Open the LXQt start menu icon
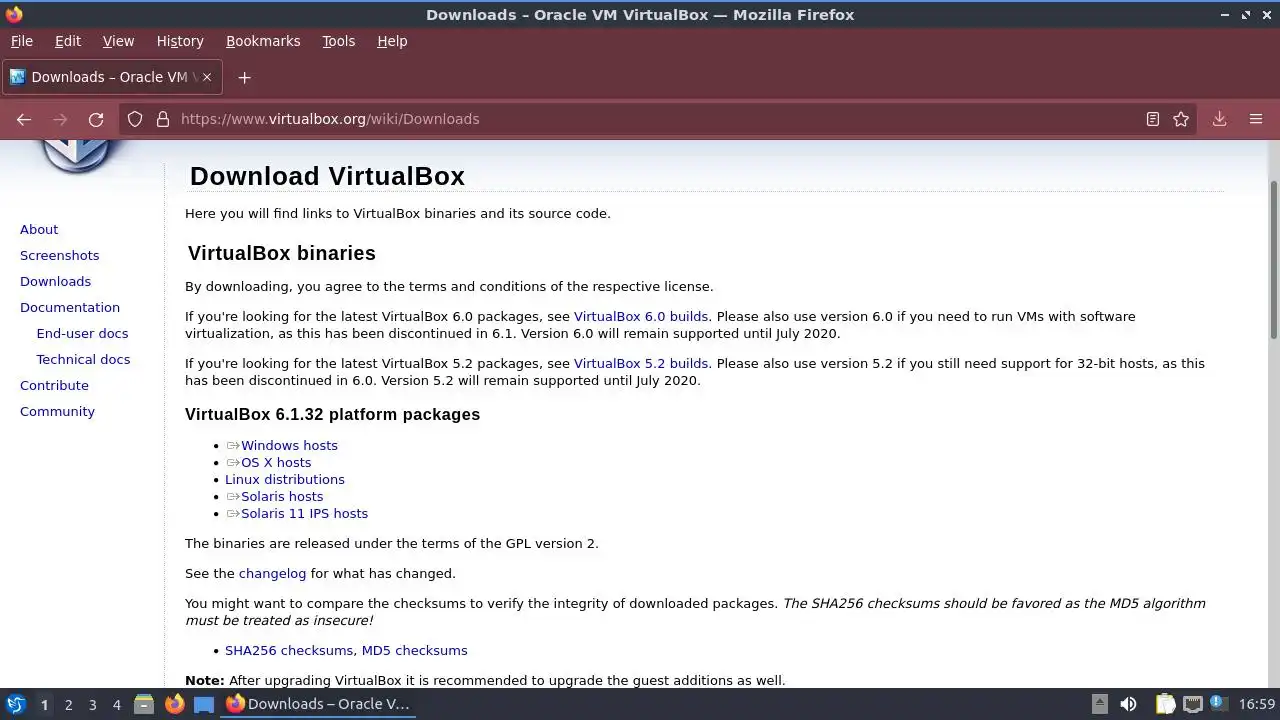The image size is (1280, 720). click(x=15, y=704)
